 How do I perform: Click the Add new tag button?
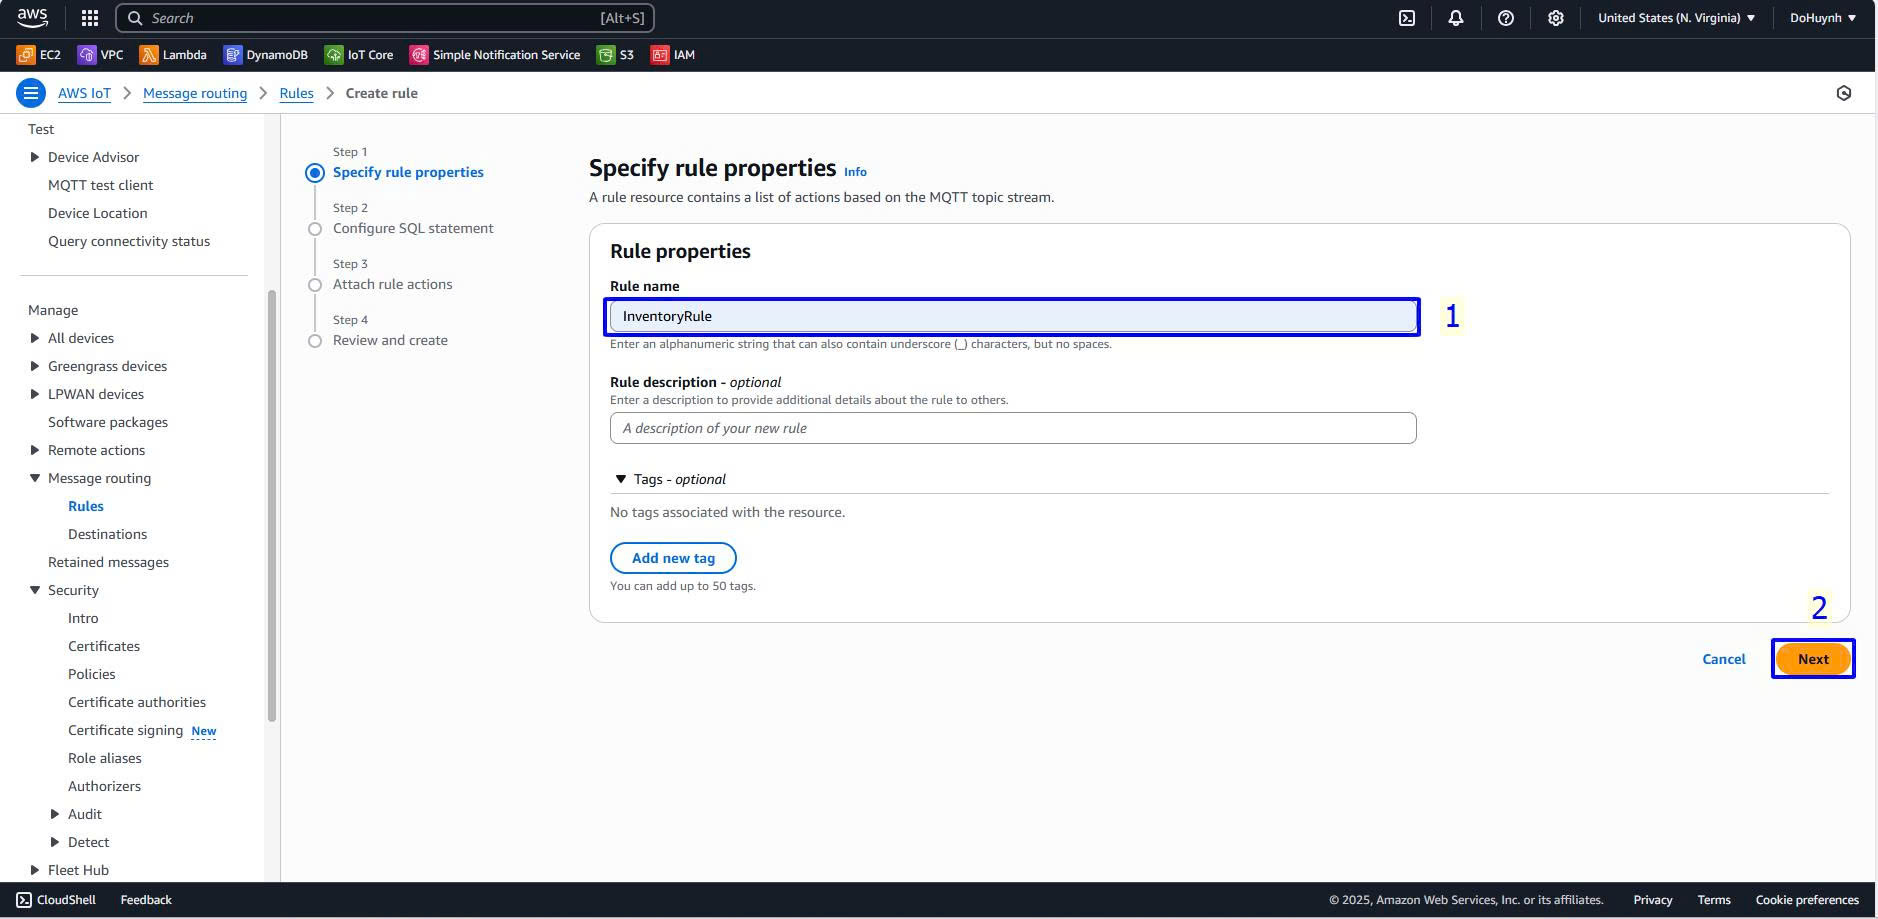pyautogui.click(x=673, y=558)
